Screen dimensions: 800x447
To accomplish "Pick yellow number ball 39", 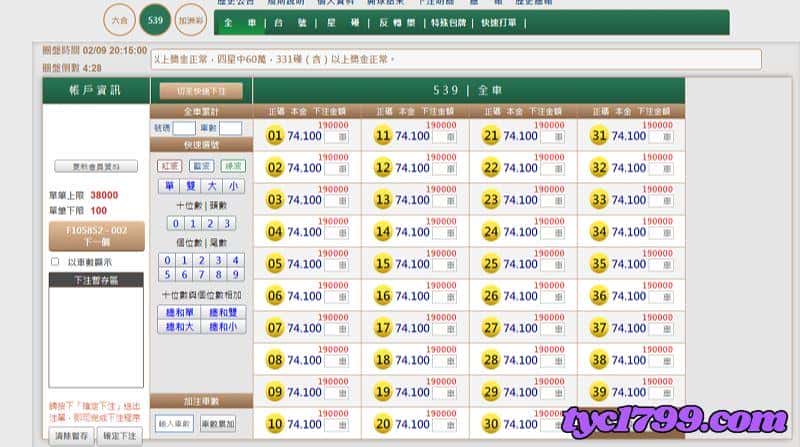I will pos(599,392).
